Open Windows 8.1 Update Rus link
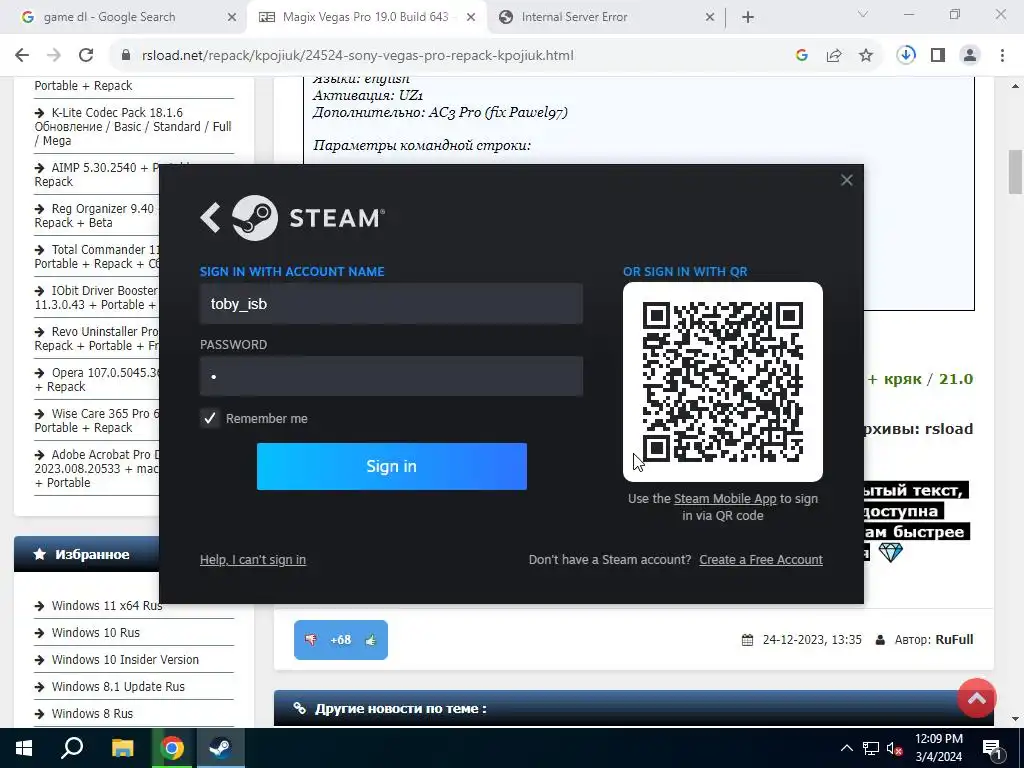1024x768 pixels. coord(118,686)
